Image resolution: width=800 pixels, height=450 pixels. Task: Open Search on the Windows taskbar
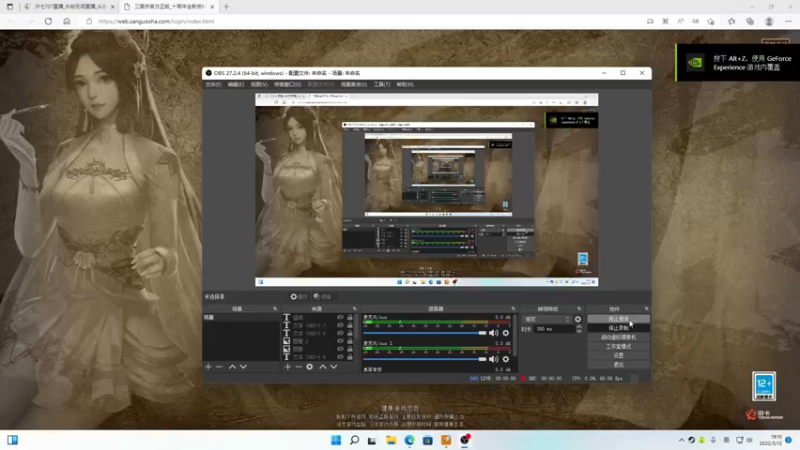coord(354,440)
